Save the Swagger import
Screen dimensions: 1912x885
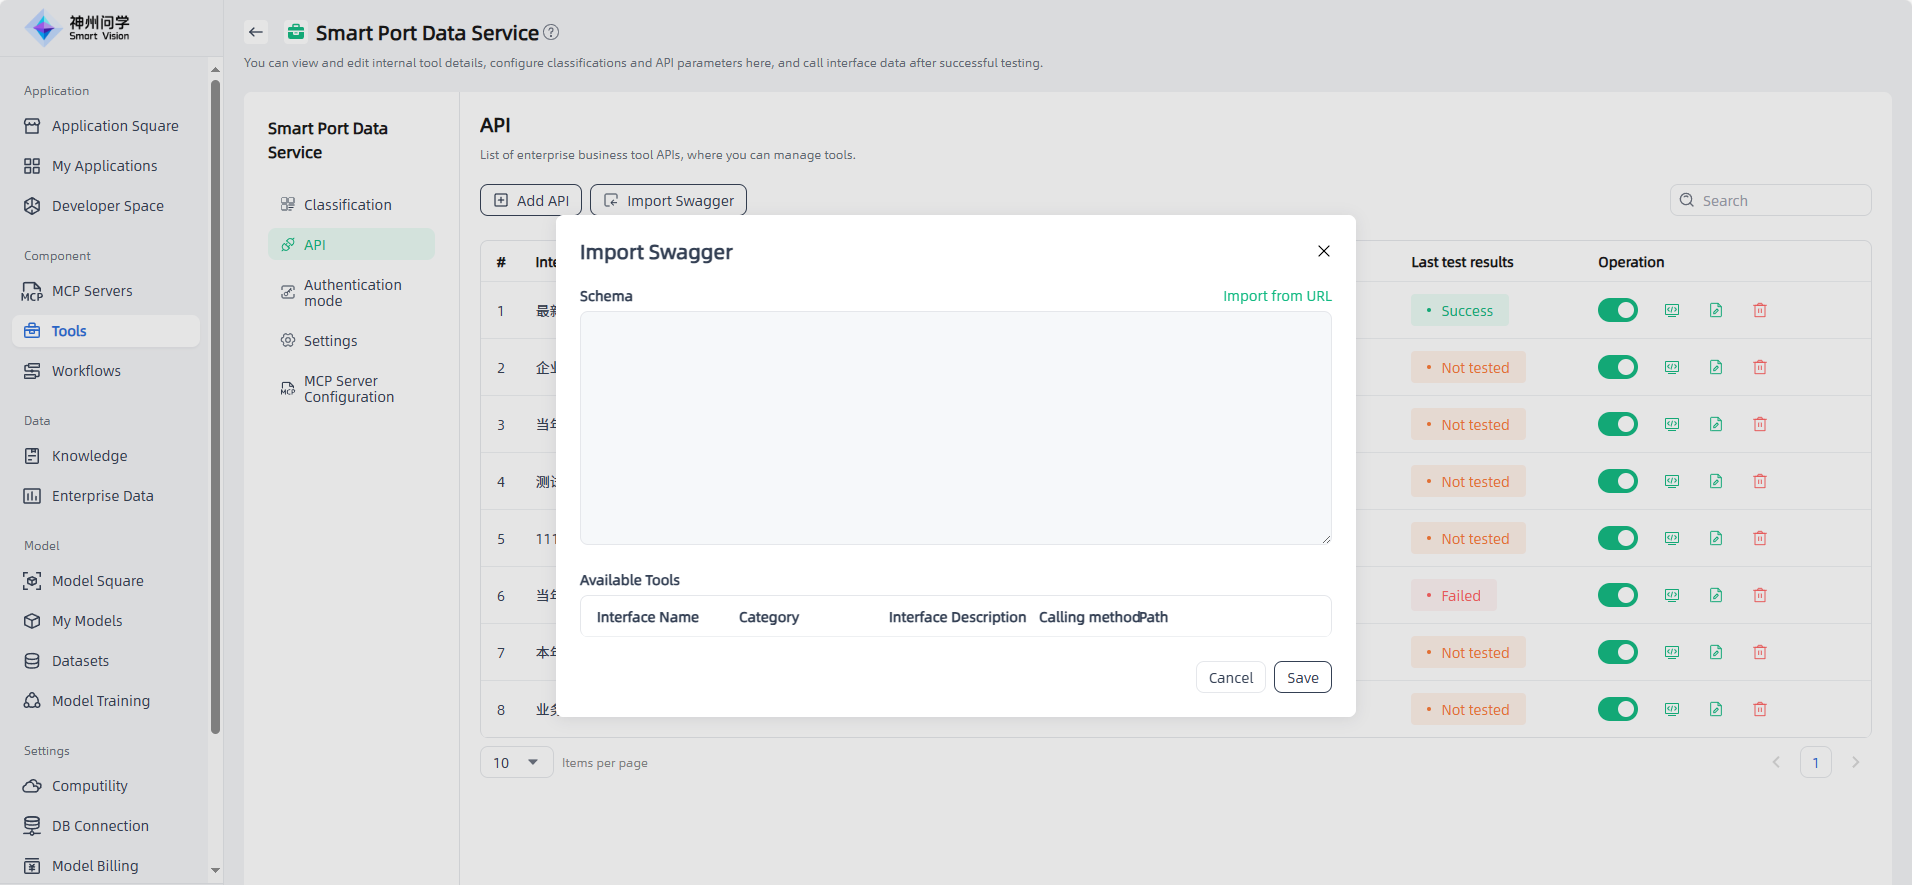pos(1302,677)
